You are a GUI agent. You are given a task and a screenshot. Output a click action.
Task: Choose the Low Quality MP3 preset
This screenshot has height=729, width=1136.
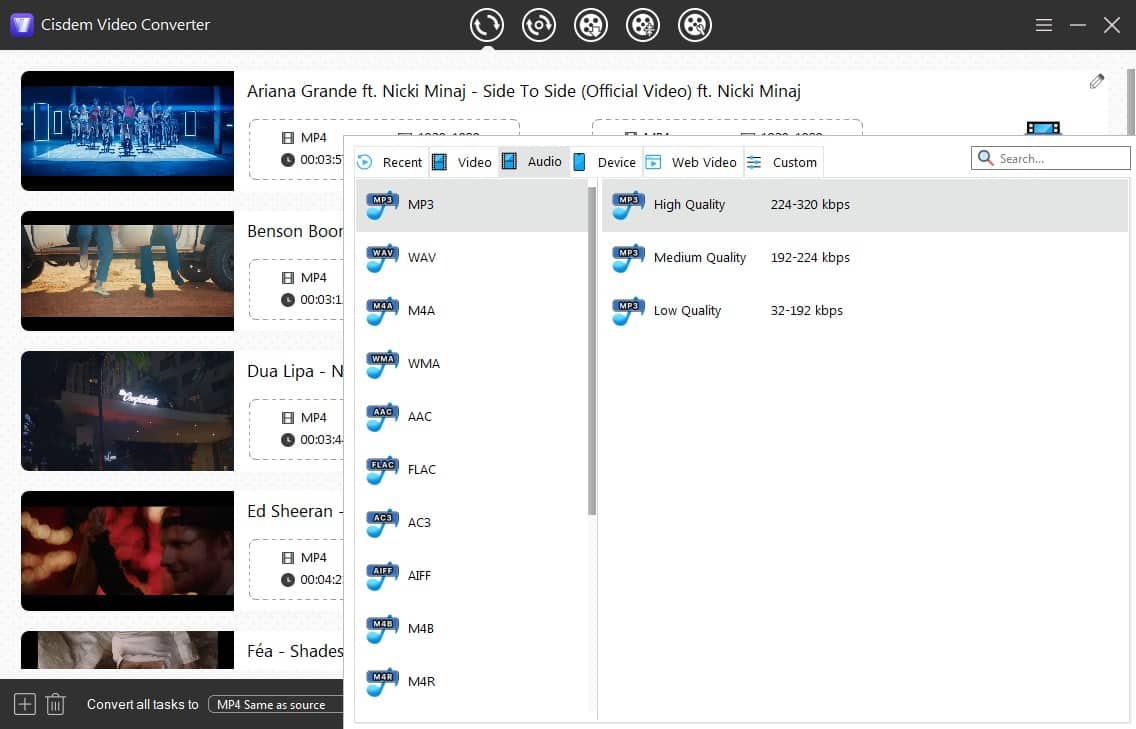[686, 310]
